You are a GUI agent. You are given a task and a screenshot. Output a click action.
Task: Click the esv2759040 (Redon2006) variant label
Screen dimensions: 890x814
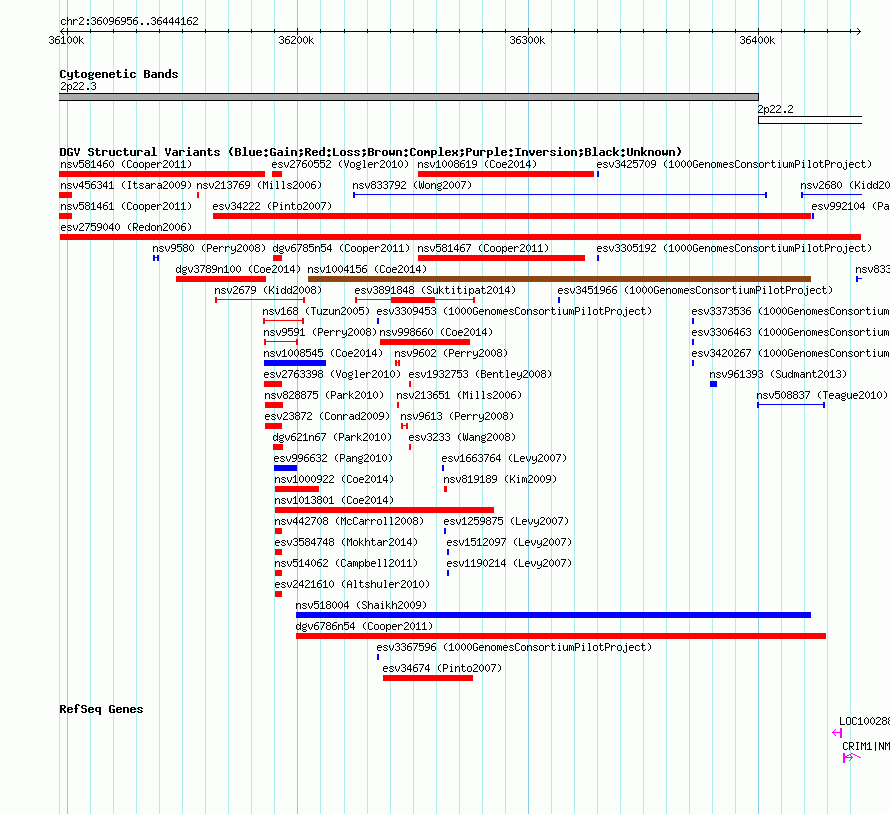[126, 227]
